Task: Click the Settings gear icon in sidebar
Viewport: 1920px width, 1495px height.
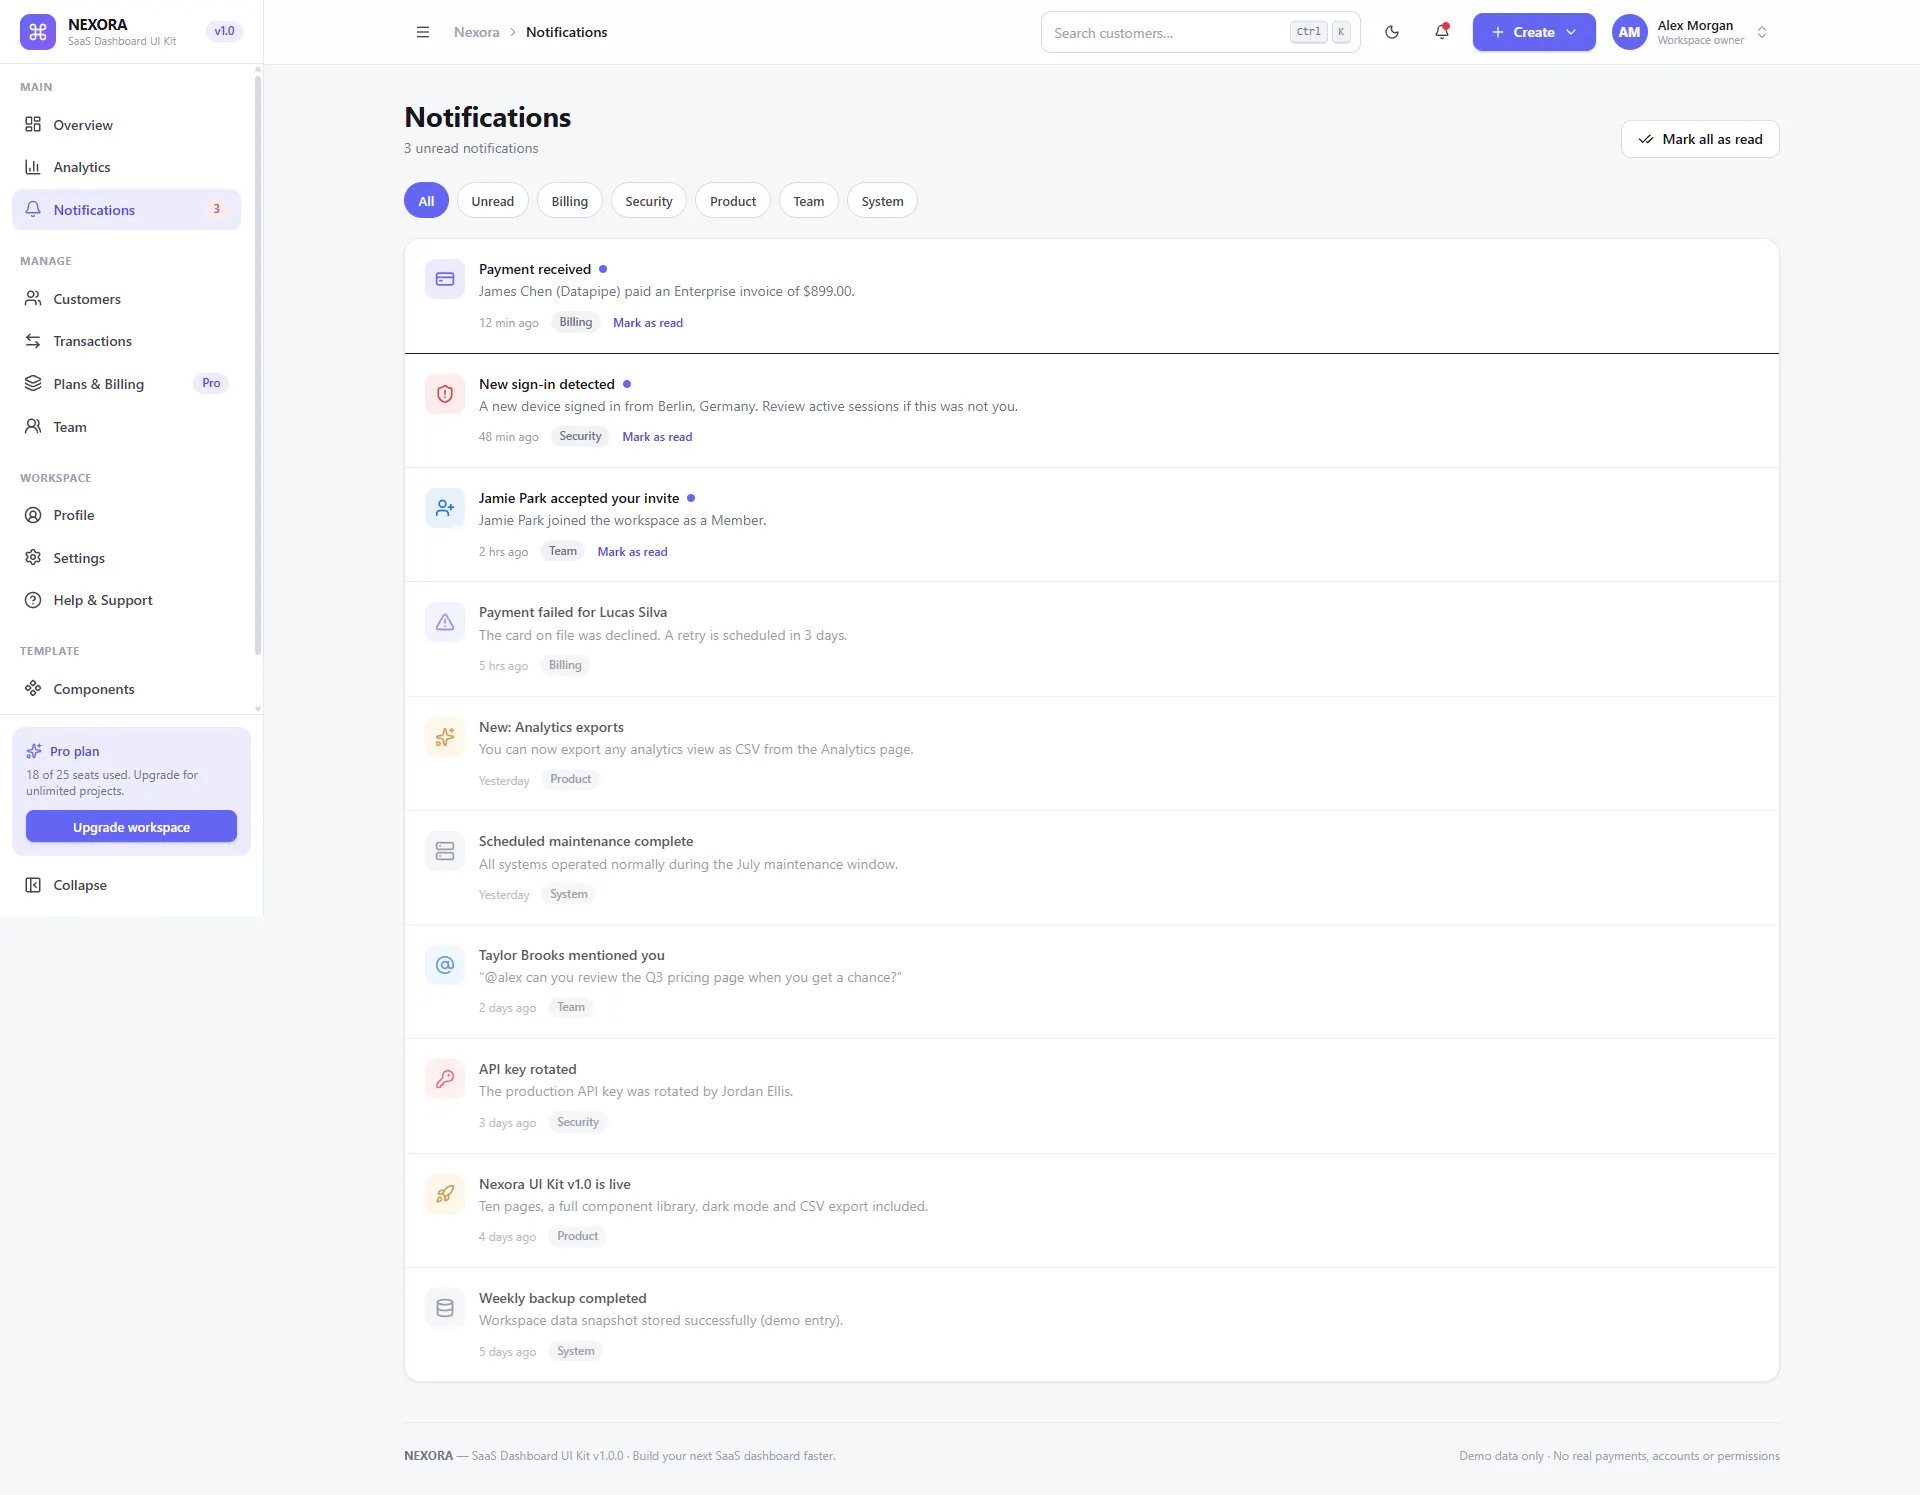Action: 33,558
